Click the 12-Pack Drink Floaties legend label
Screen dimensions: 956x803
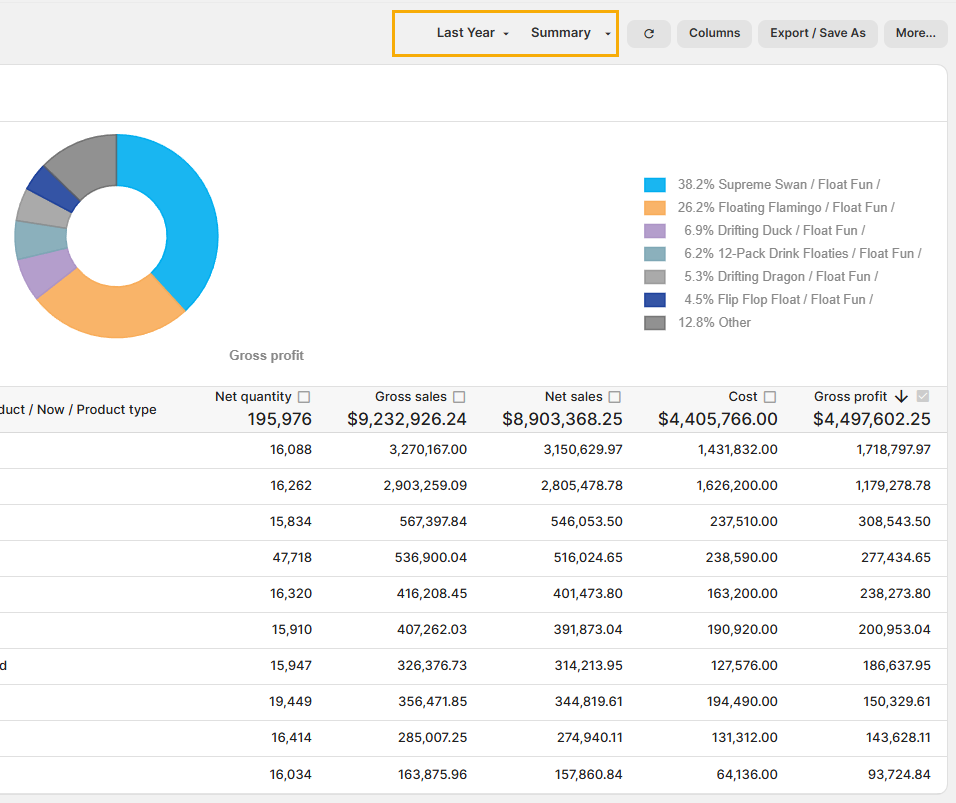[802, 254]
